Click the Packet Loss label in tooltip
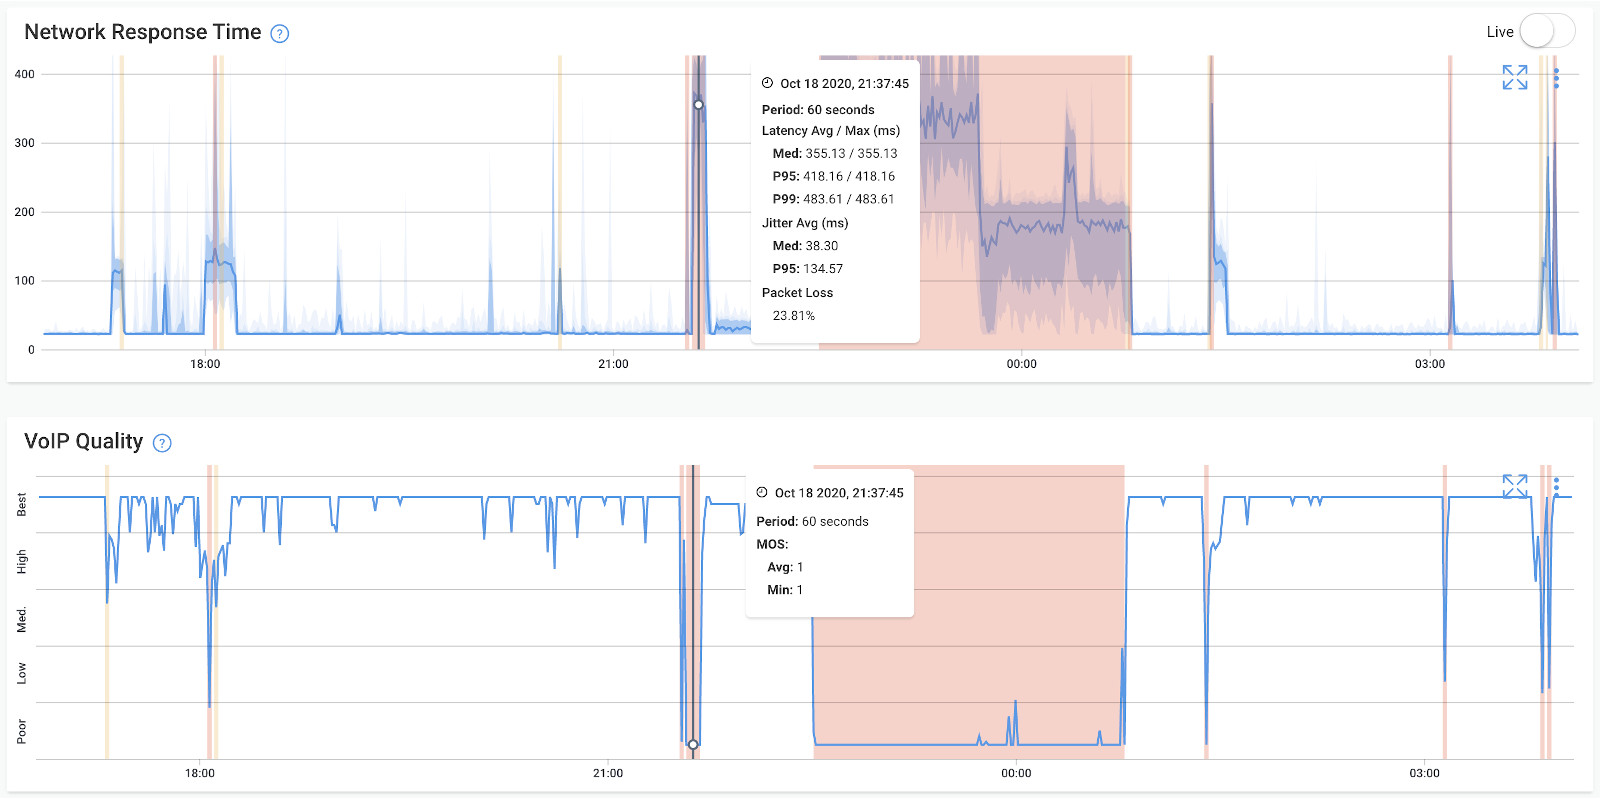1600x800 pixels. click(x=797, y=292)
